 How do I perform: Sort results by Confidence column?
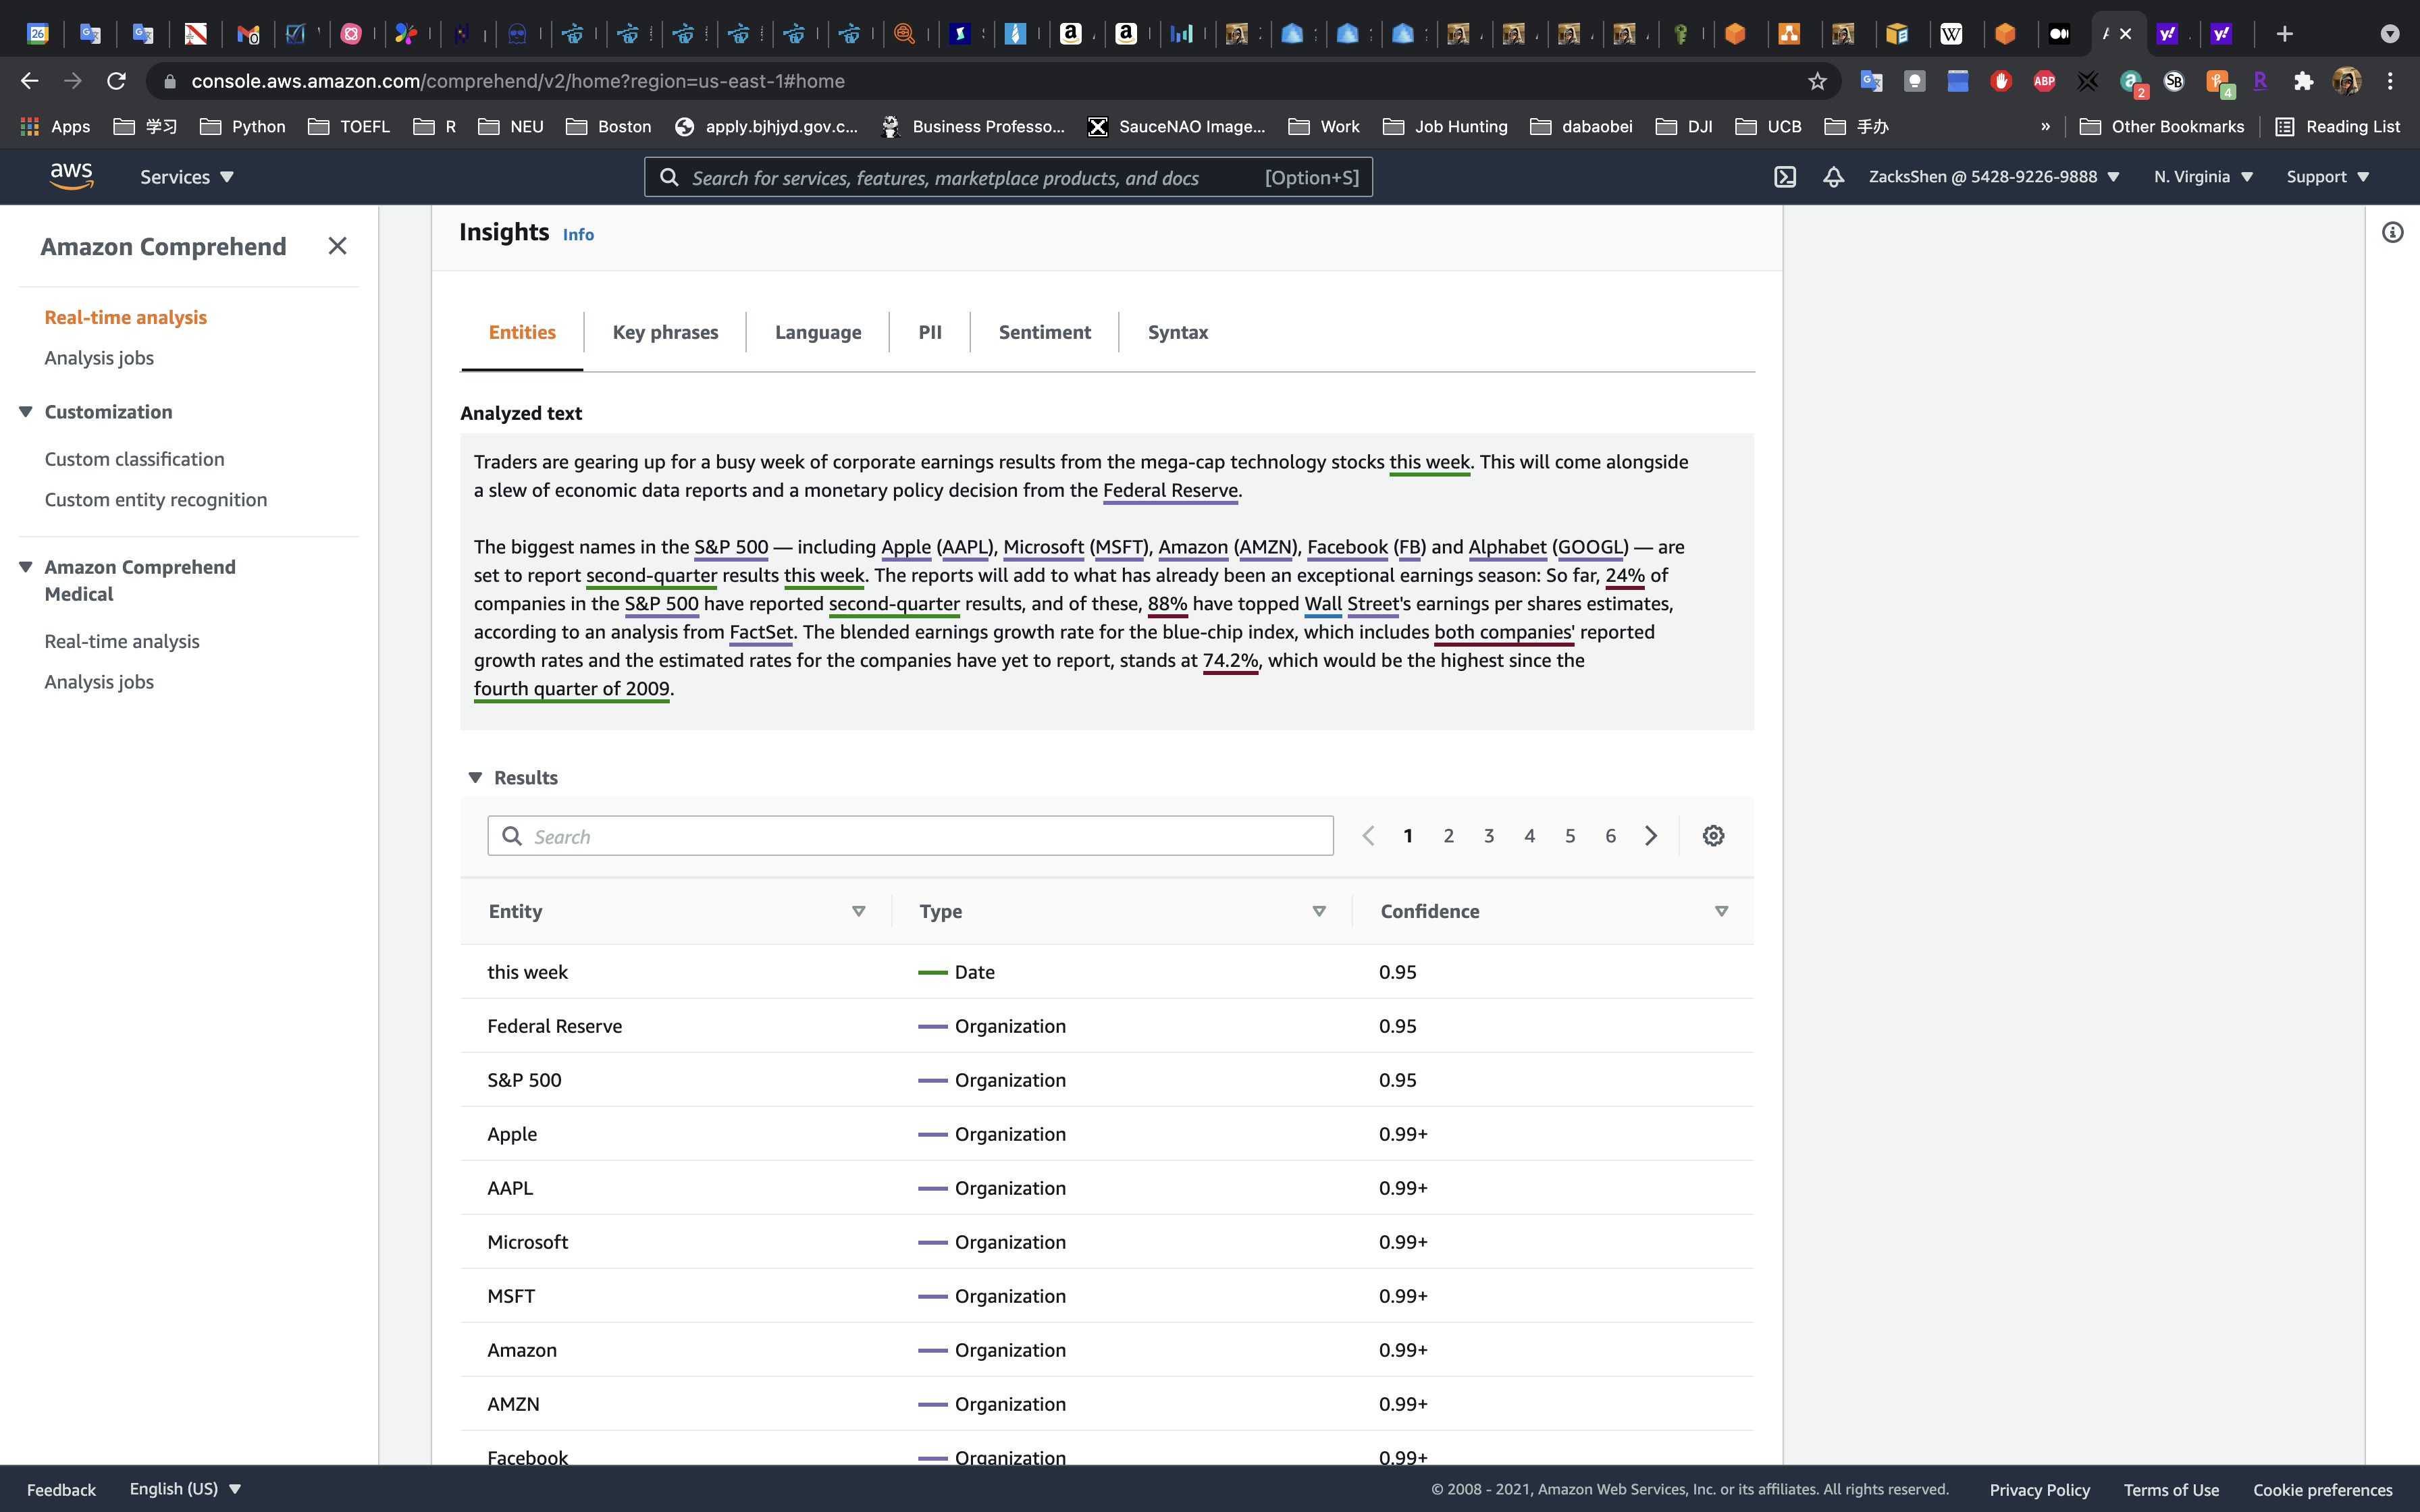(x=1721, y=911)
